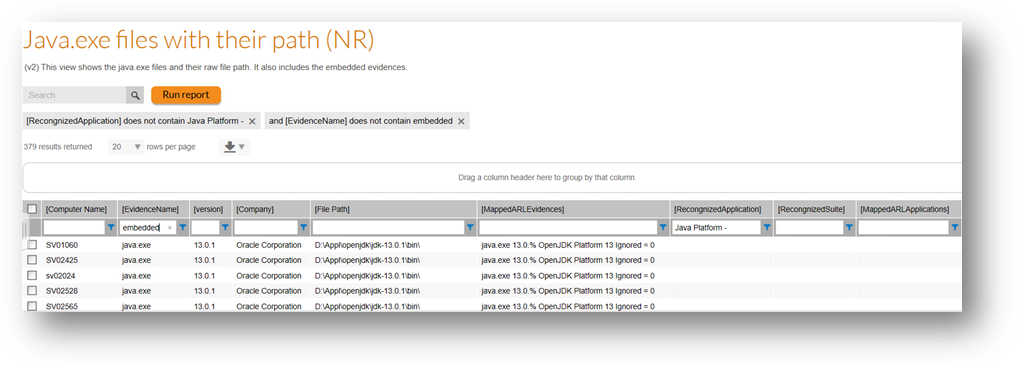1017x367 pixels.
Task: Sort by the [RecongnizedApplication] column header
Action: 717,209
